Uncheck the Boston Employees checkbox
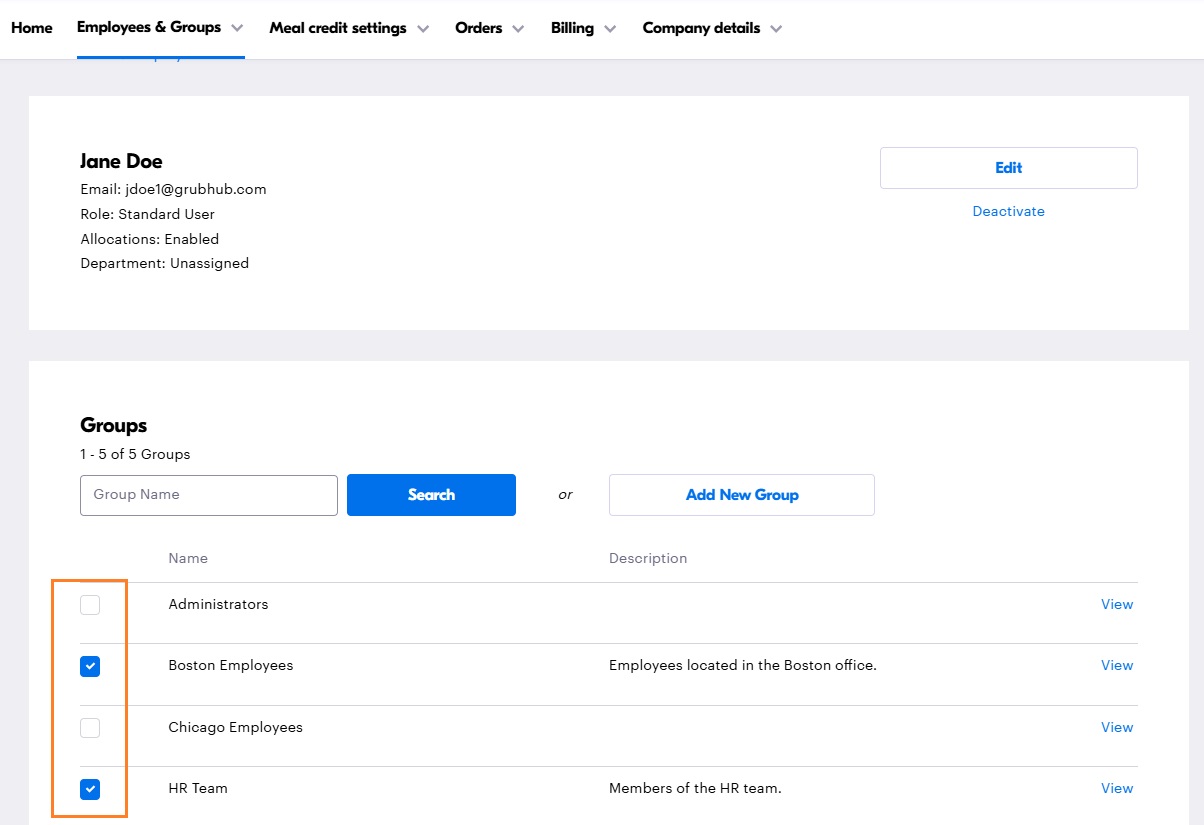The height and width of the screenshot is (825, 1204). pos(90,666)
